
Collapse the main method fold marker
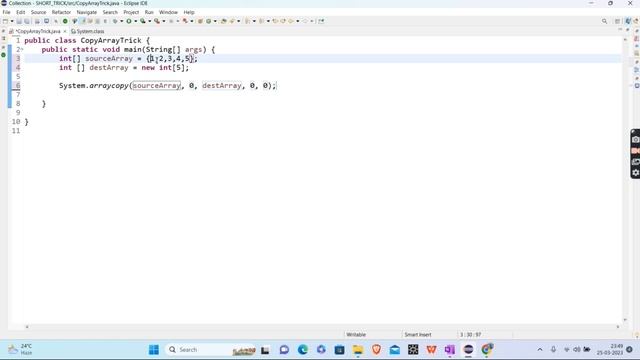[x=22, y=49]
